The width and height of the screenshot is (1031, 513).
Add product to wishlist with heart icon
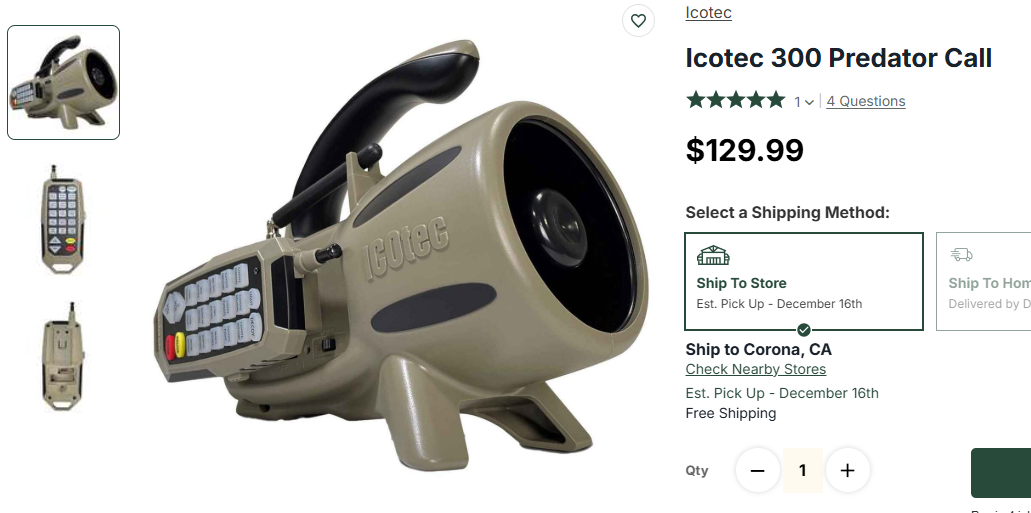point(638,21)
